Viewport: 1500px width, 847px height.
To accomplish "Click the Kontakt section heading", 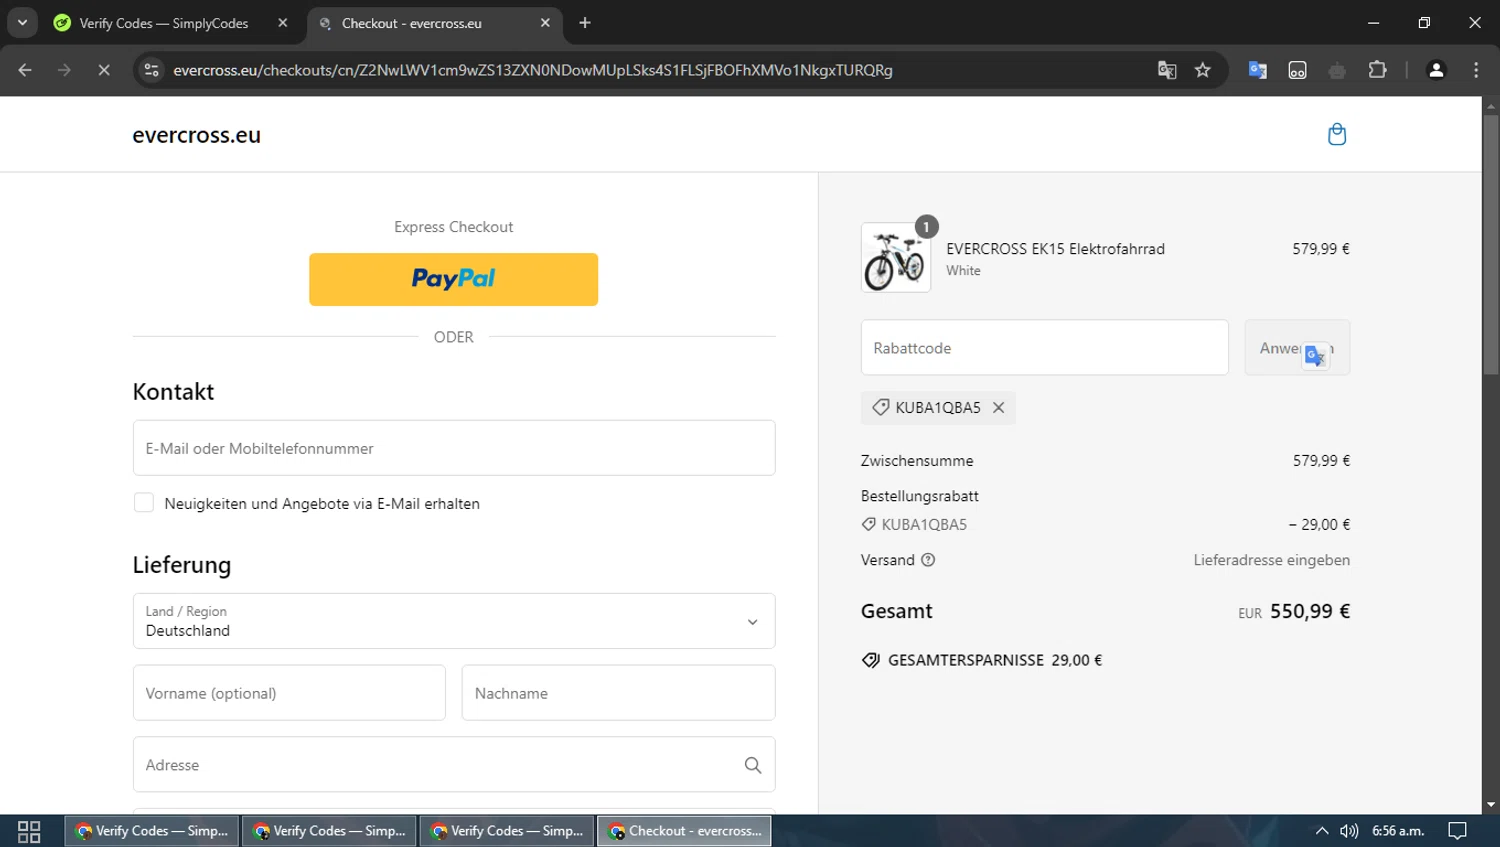I will 173,392.
